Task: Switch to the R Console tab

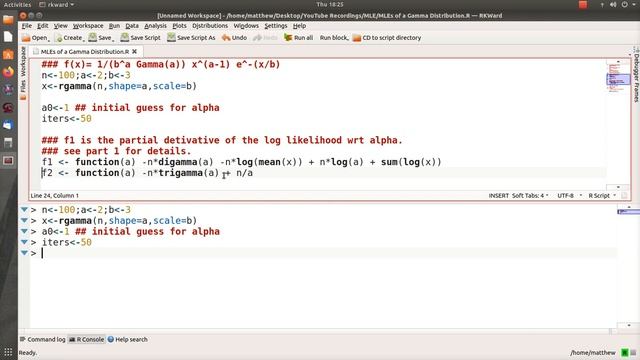Action: coord(86,339)
